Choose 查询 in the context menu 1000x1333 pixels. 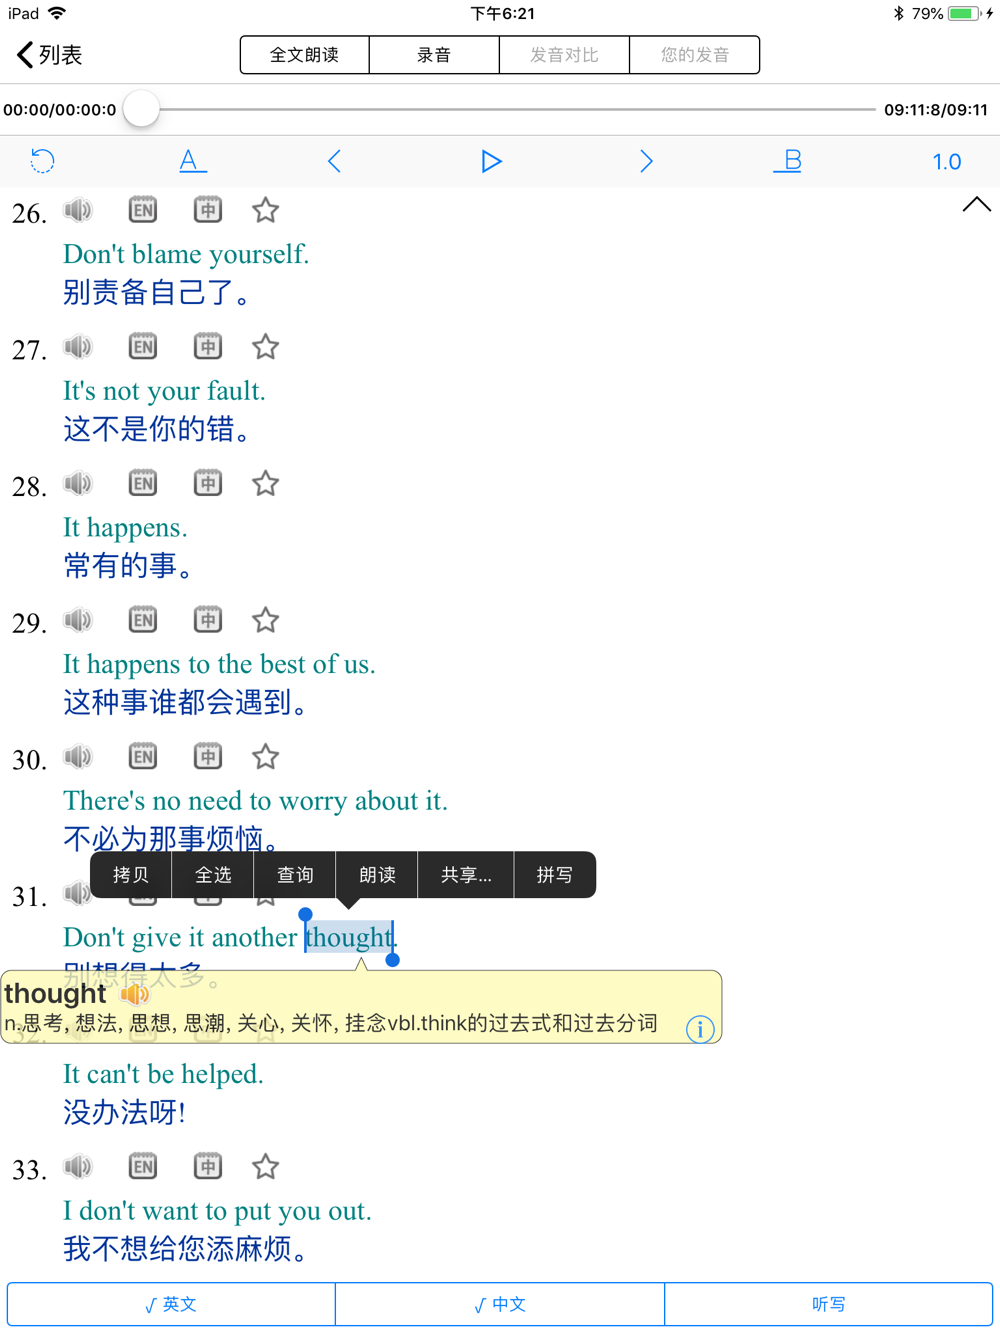tap(295, 875)
